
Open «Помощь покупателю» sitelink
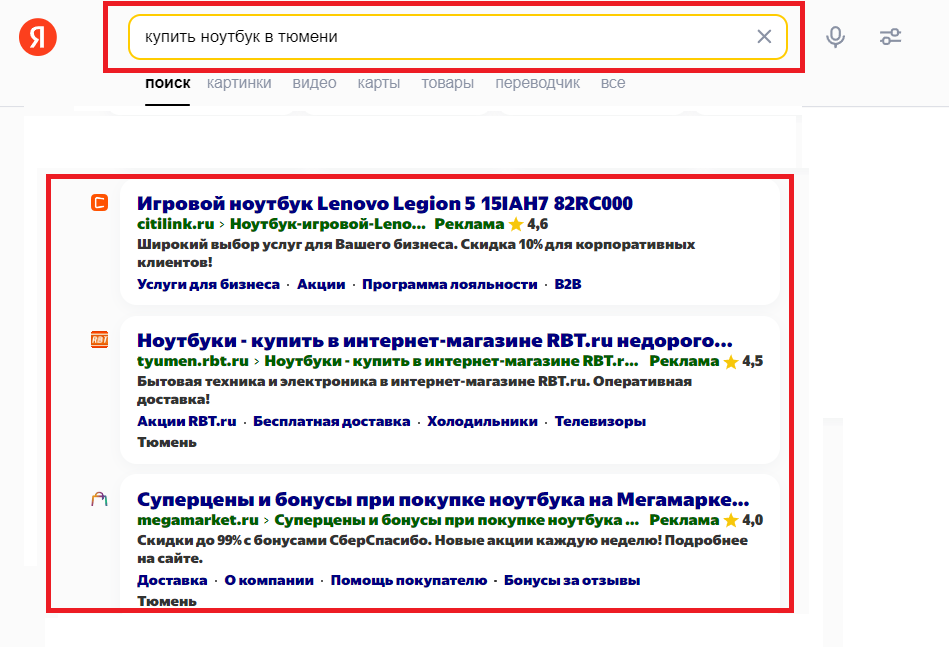click(409, 580)
